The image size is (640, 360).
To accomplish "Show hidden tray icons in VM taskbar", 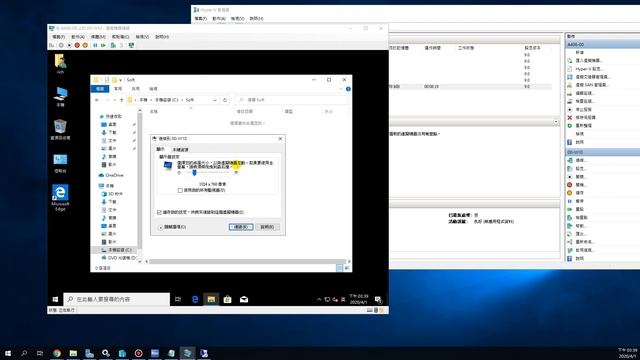I will tap(319, 299).
